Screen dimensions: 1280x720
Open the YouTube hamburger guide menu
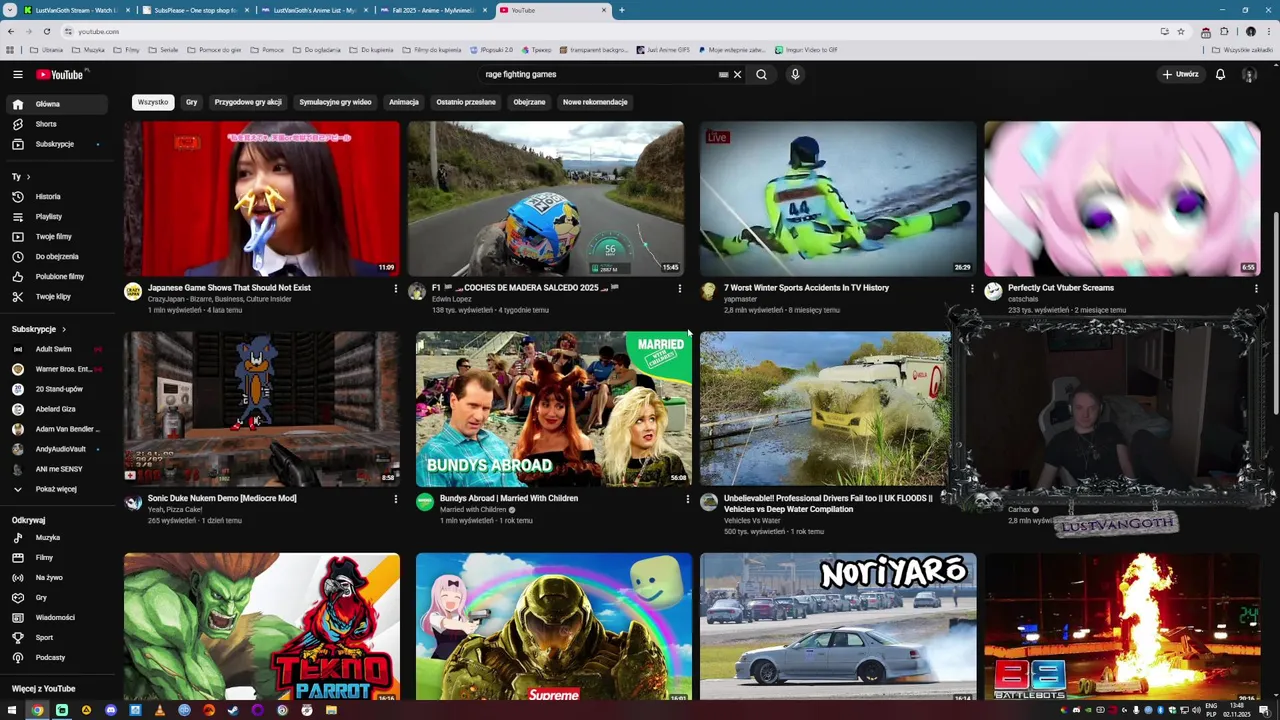tap(17, 74)
